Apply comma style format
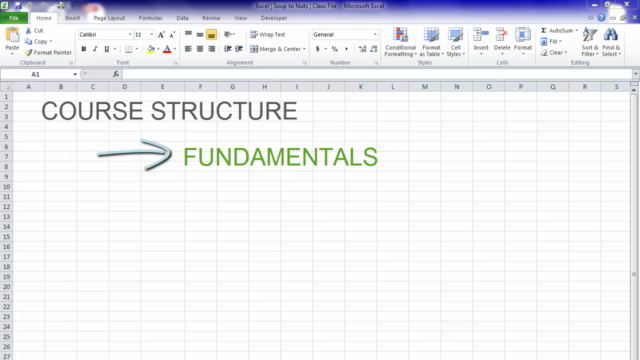Image resolution: width=640 pixels, height=360 pixels. (x=347, y=49)
